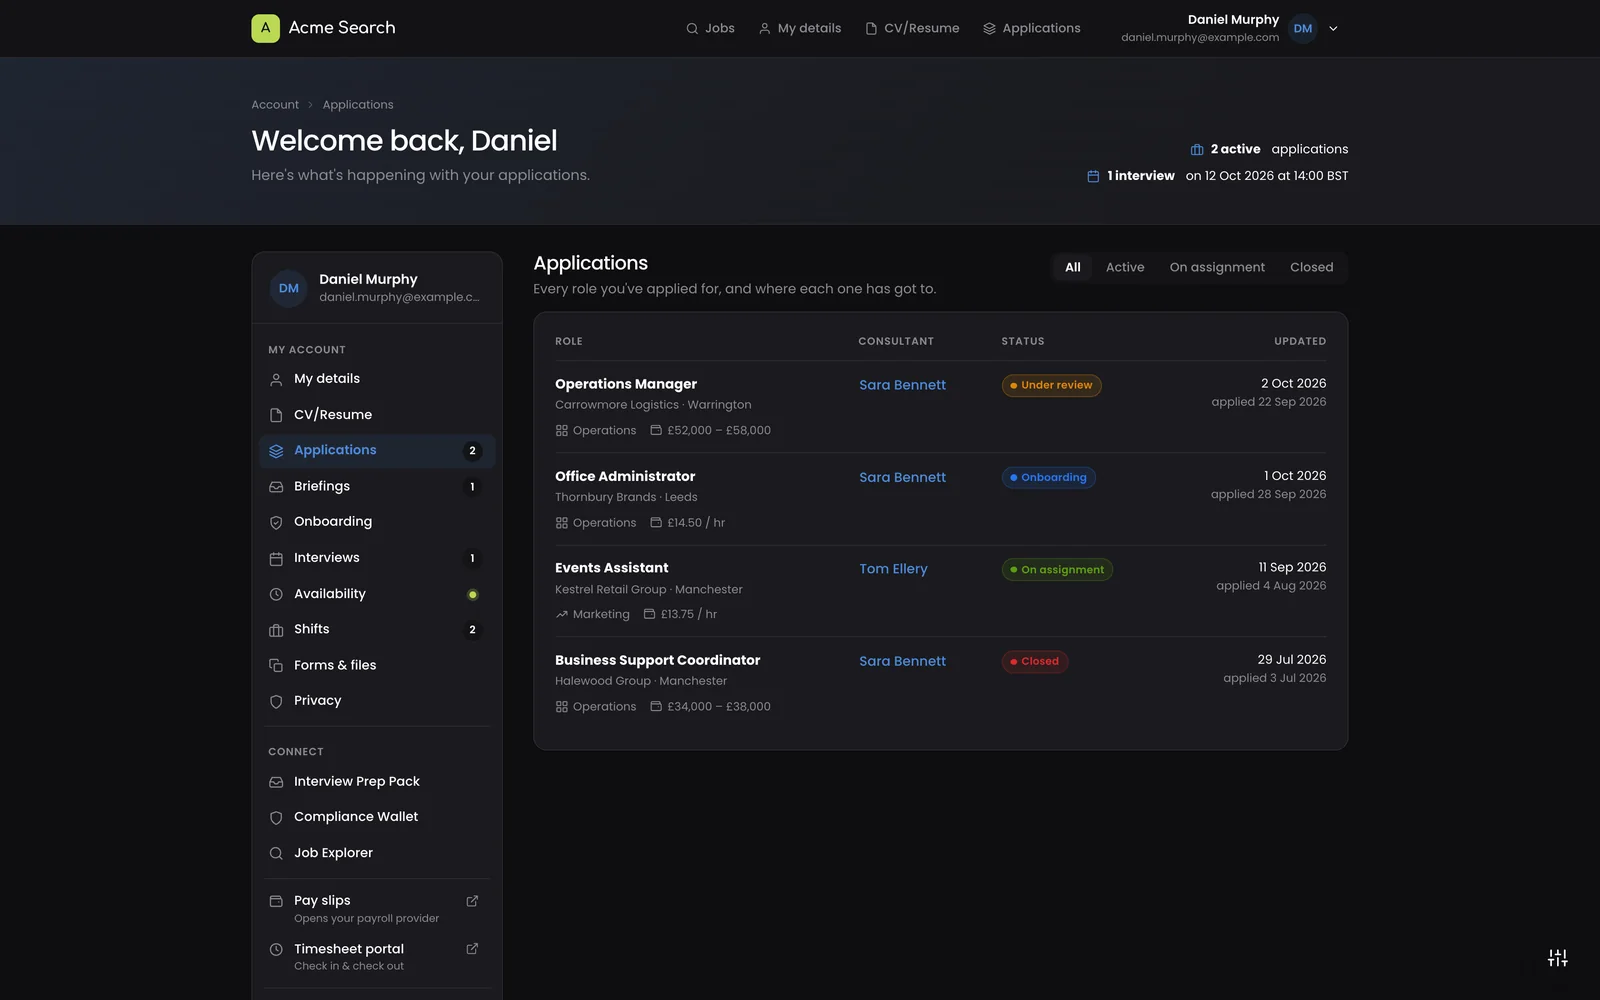Select the All filter tab

tap(1073, 267)
